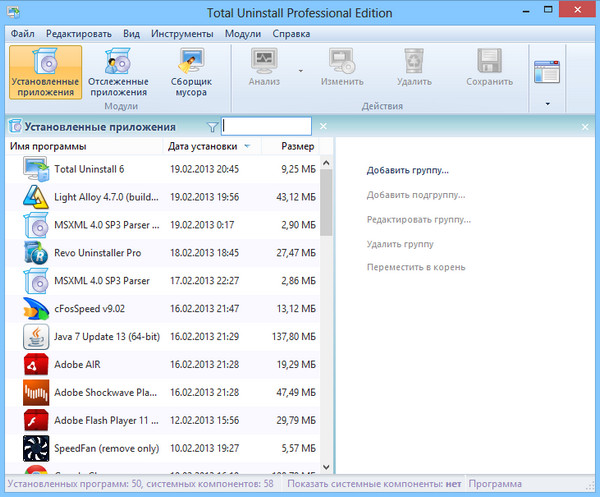Select the MSXML 4.0 SP3 Parser 2,86 МБ icon
The width and height of the screenshot is (600, 497).
pyautogui.click(x=36, y=281)
